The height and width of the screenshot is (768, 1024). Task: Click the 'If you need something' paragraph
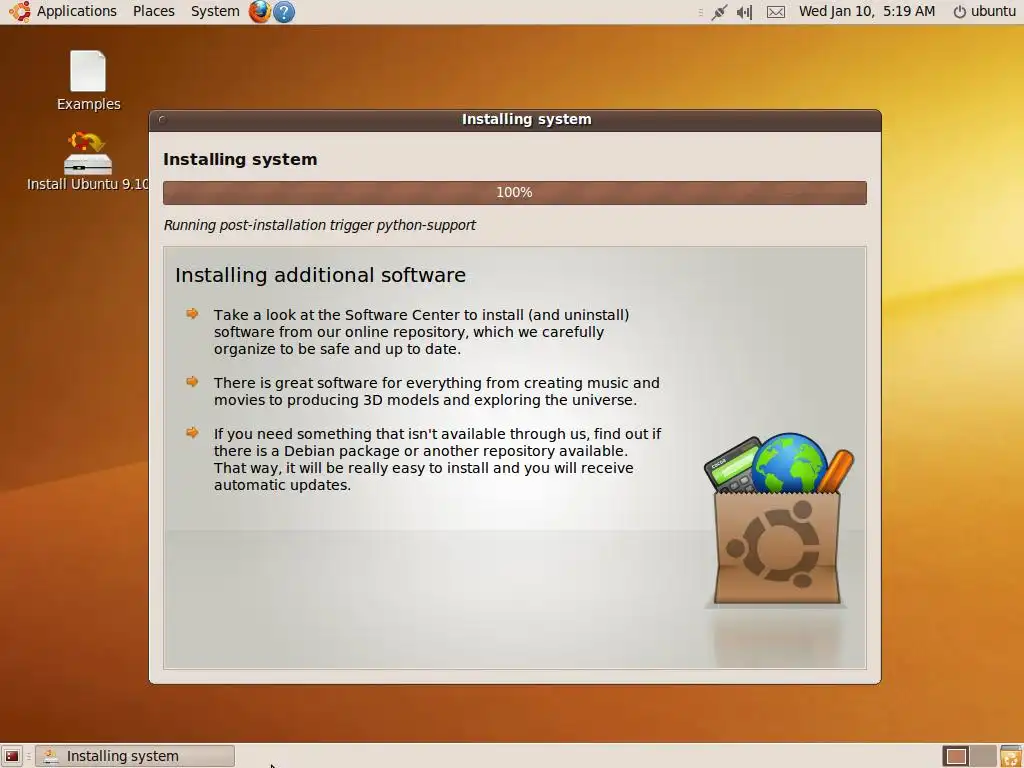pos(438,459)
